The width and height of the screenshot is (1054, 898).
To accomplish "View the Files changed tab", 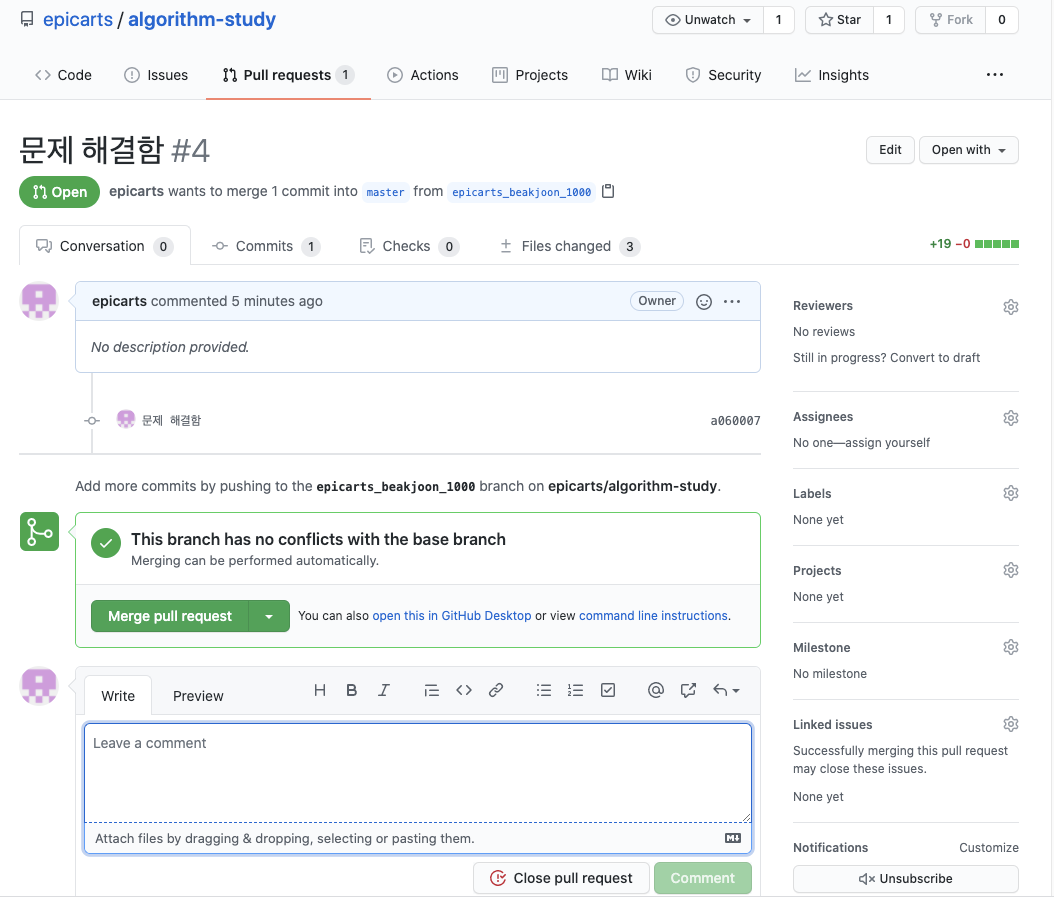I will 569,247.
